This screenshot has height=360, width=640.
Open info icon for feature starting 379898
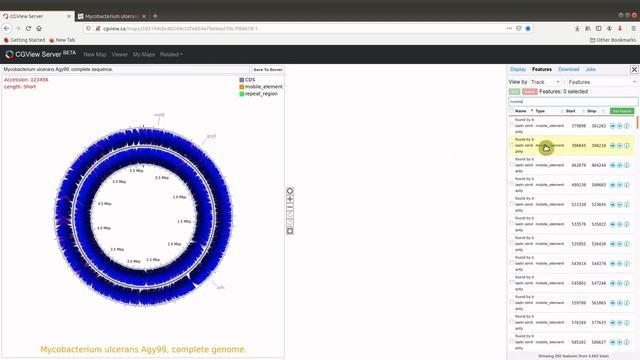[627, 126]
